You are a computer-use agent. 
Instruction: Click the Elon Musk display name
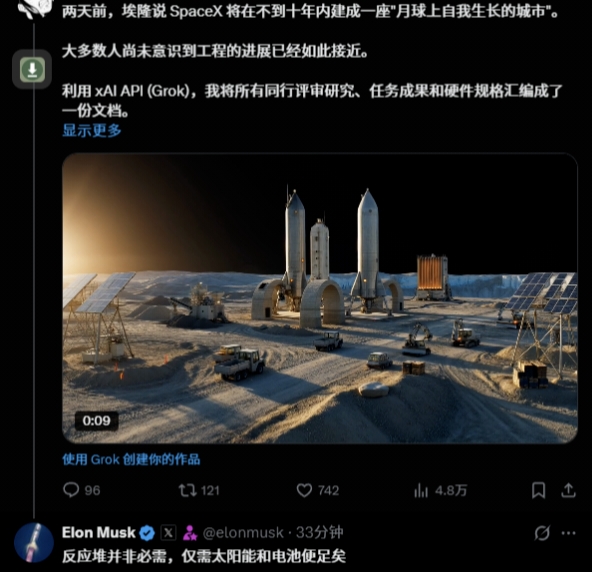[99, 532]
